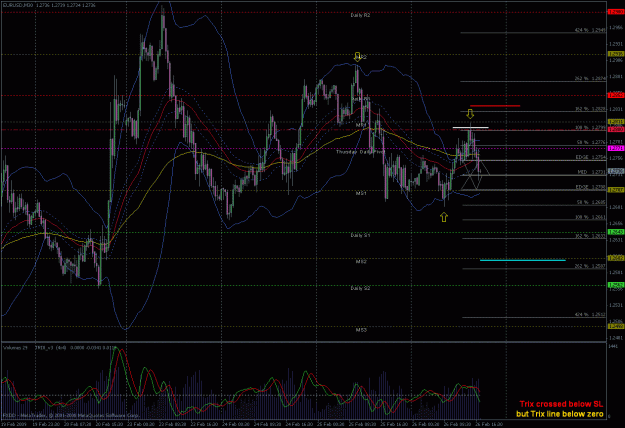Click the 50 % 1.2776 Fibonacci label

tap(591, 142)
